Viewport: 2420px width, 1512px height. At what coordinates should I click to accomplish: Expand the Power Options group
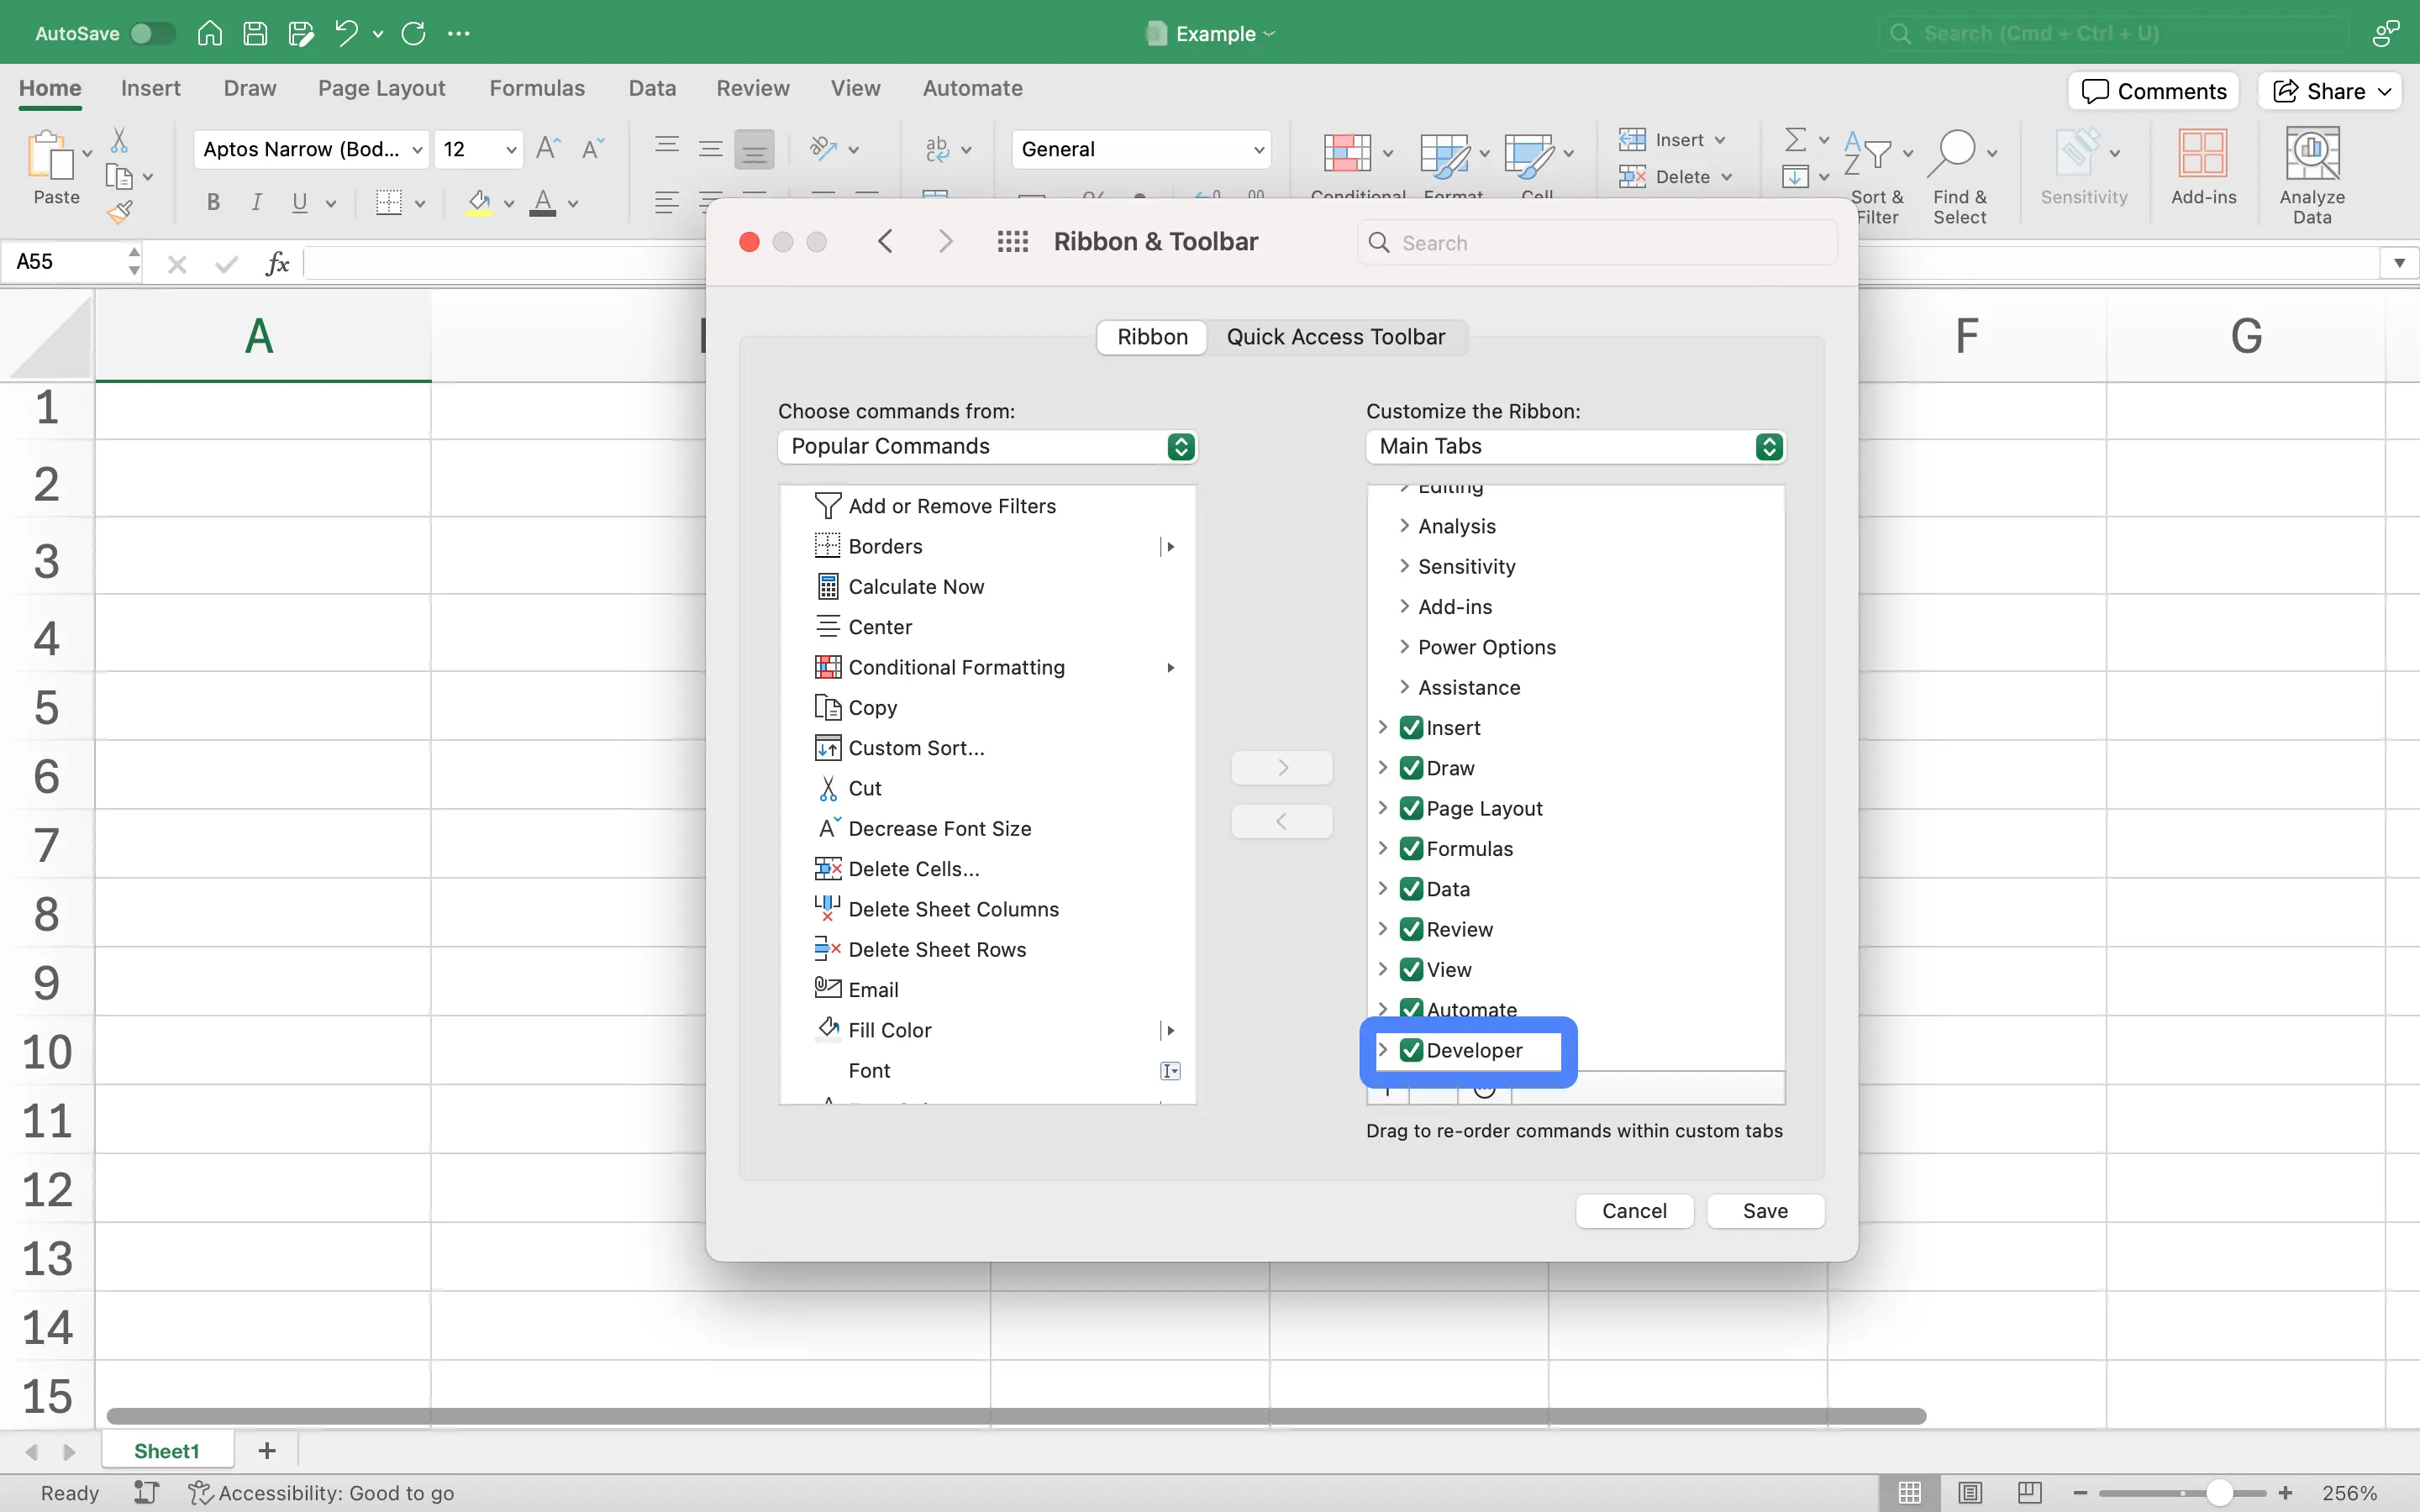[1404, 647]
